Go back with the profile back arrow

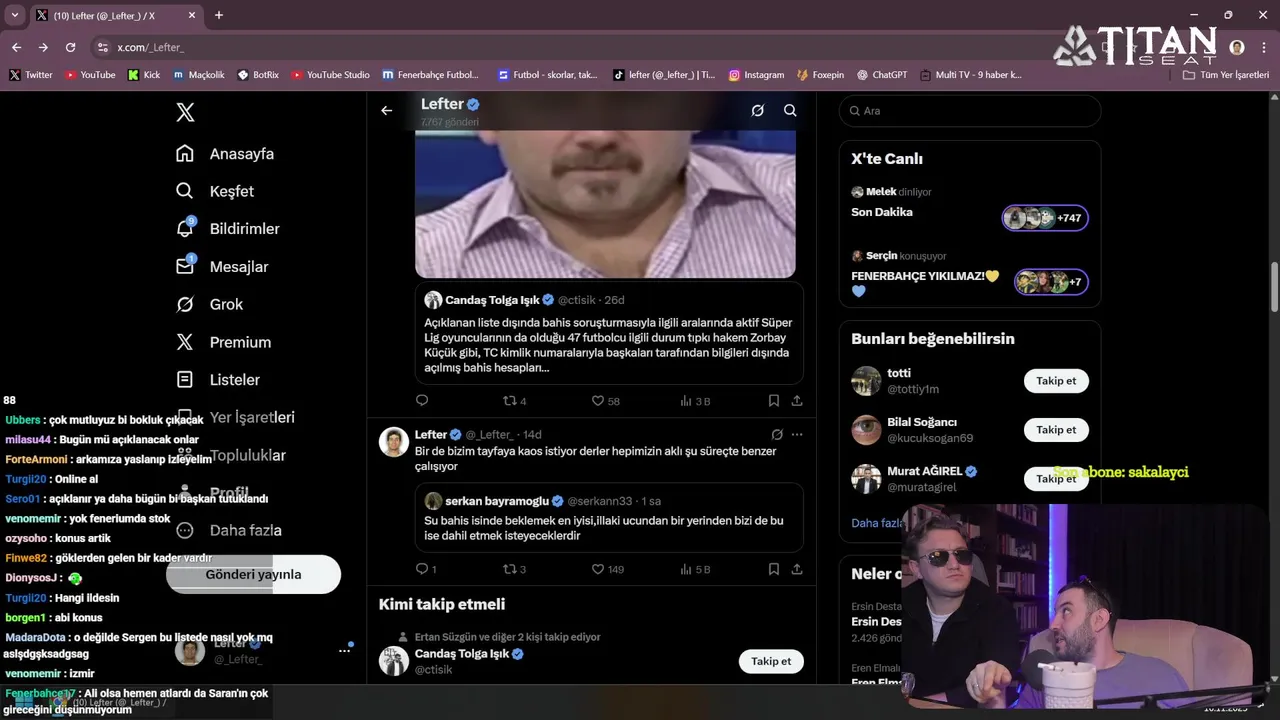(x=387, y=111)
